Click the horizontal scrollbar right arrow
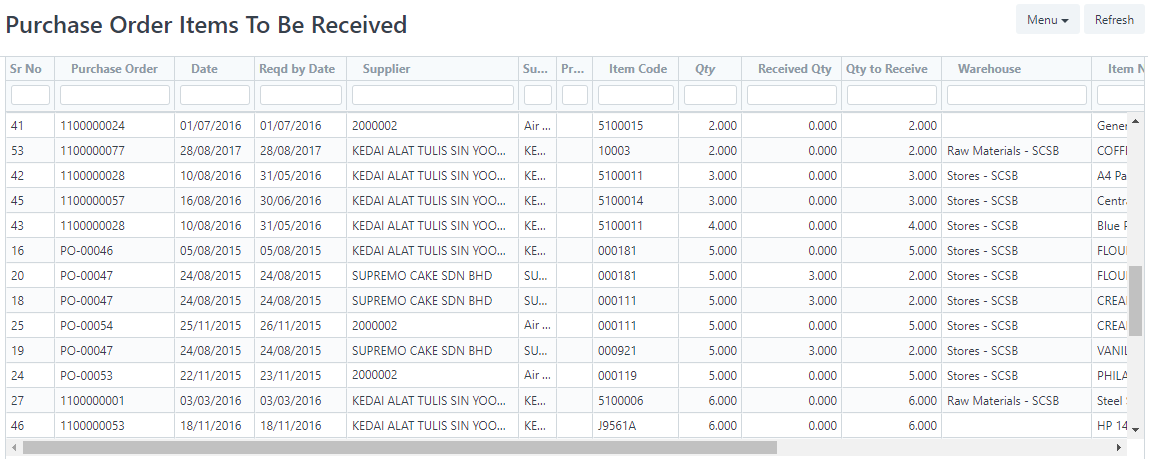Screen dimensions: 1150x461 pos(1119,447)
